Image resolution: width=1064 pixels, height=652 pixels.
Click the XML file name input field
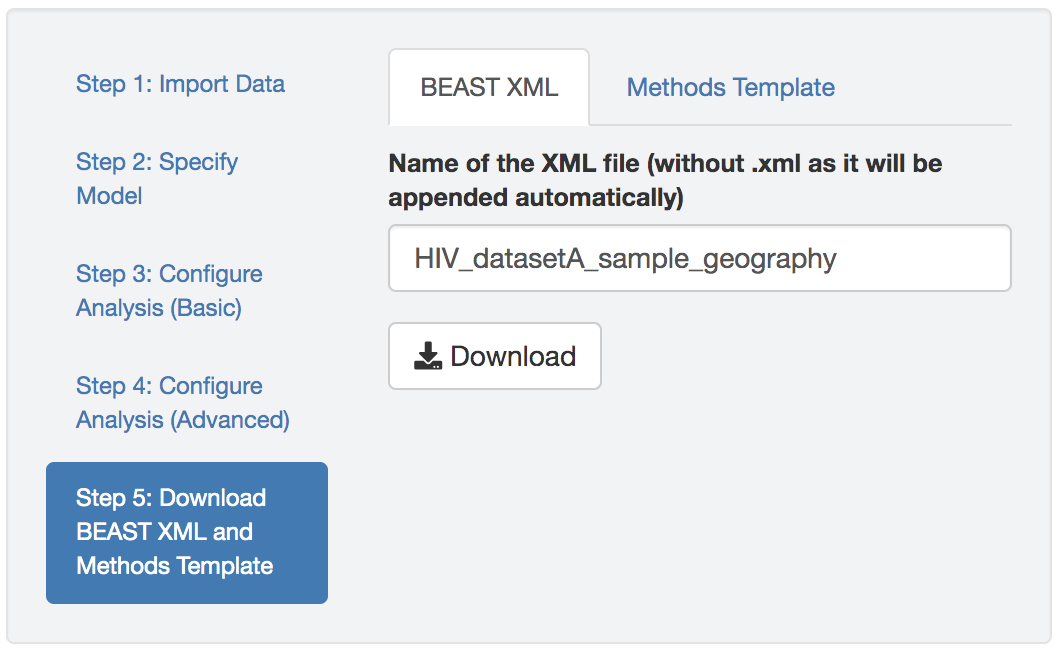(x=699, y=259)
